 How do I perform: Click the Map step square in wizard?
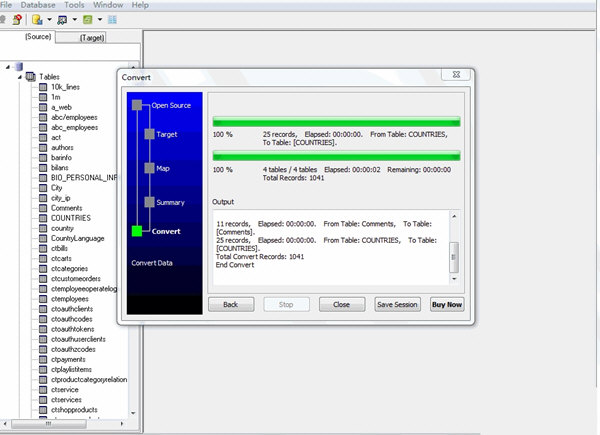point(150,168)
